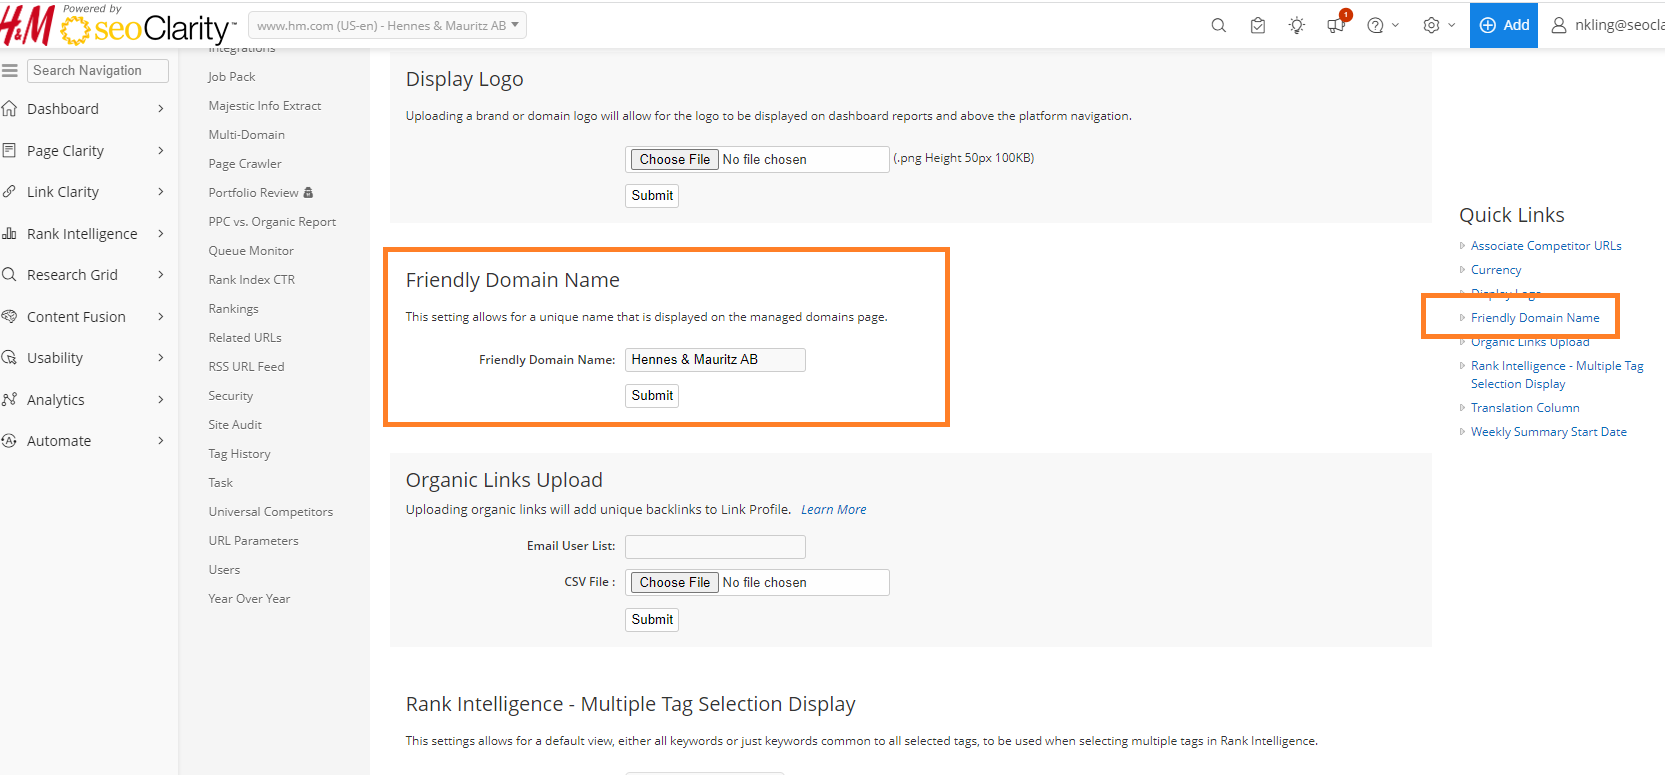Click the user profile icon
1665x775 pixels.
click(1558, 25)
